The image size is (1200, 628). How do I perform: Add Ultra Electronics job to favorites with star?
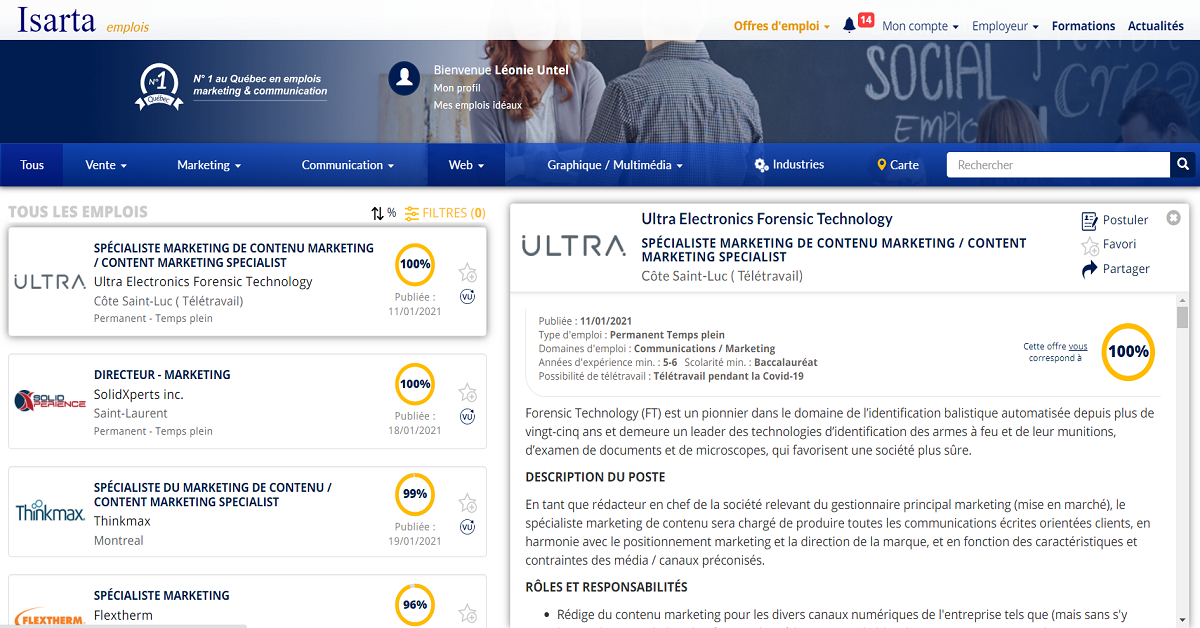pos(467,272)
